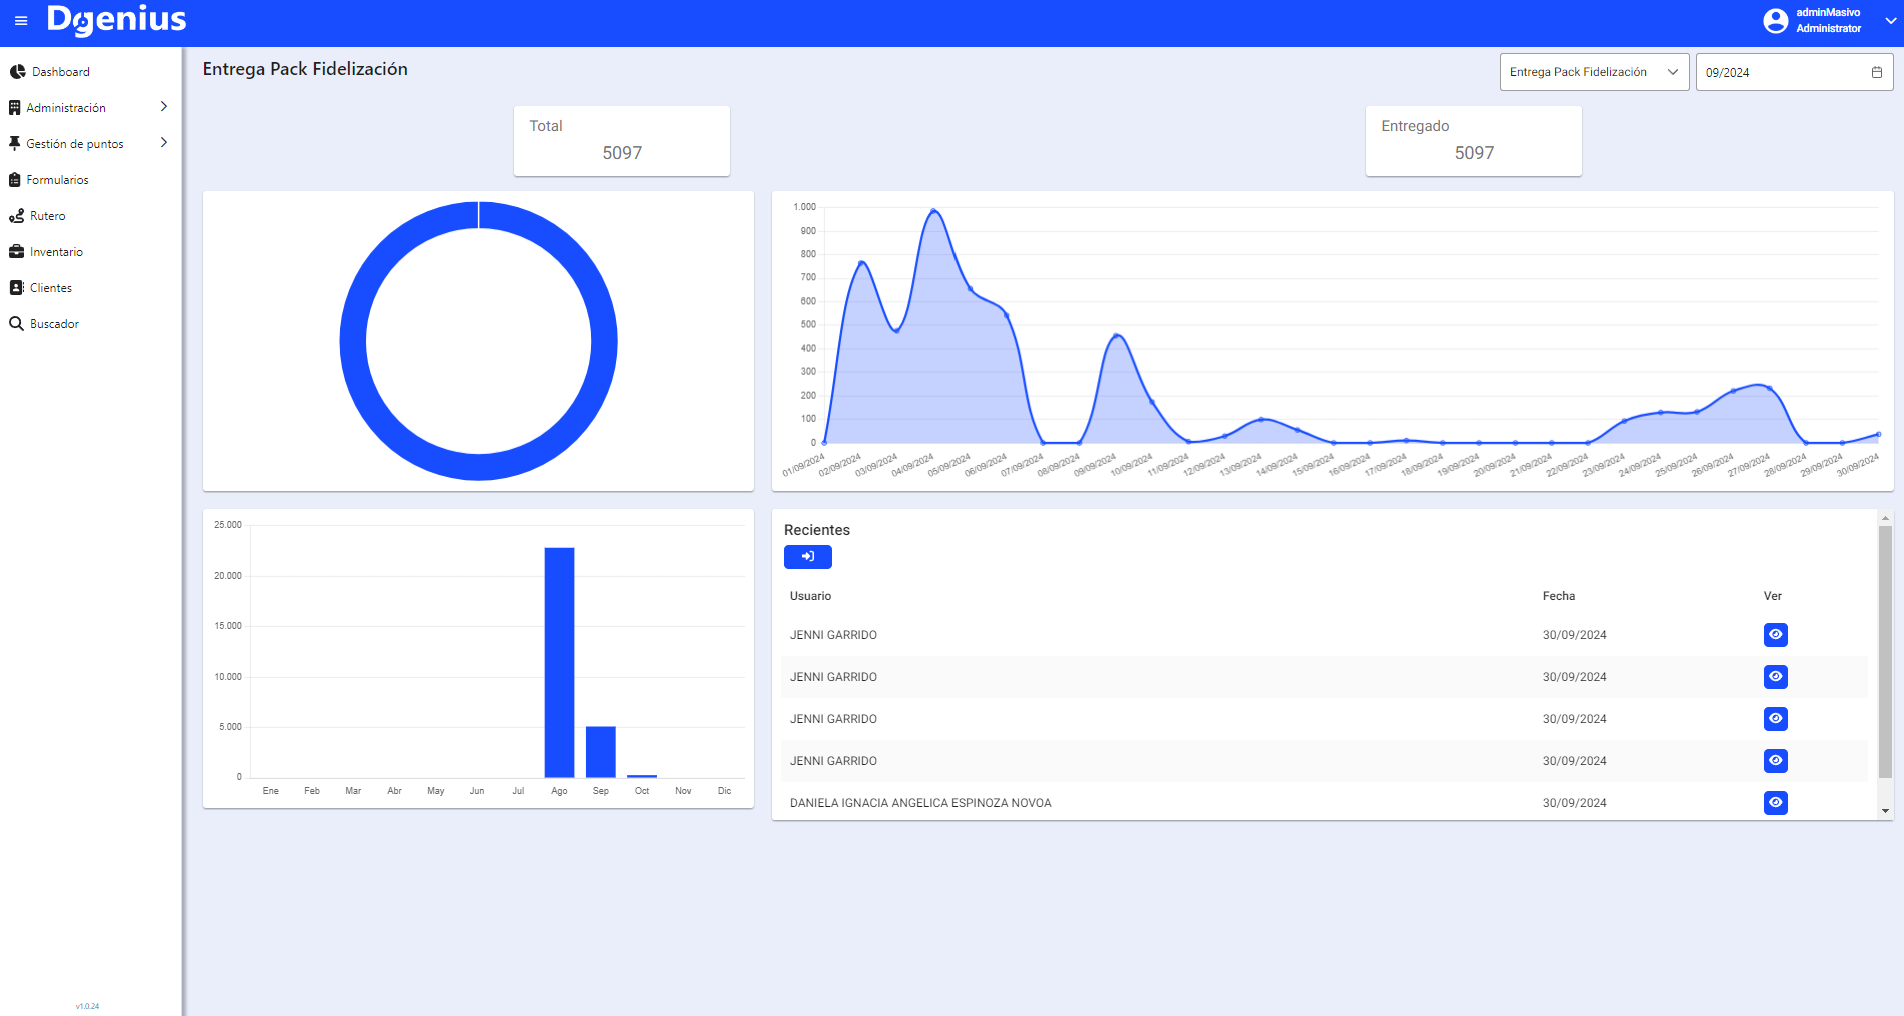Expand the user account chevron
Viewport: 1904px width, 1016px height.
pos(1890,21)
